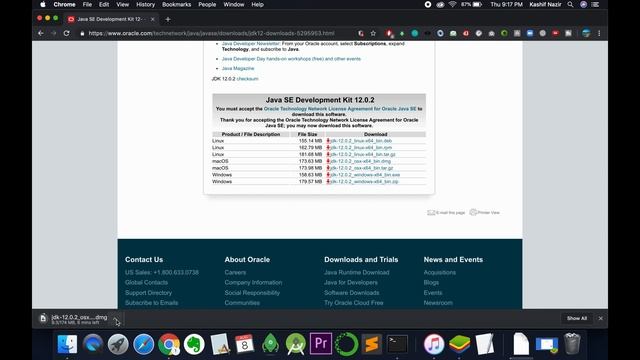Image resolution: width=640 pixels, height=360 pixels.
Task: Open the View menu
Action: 122,4
